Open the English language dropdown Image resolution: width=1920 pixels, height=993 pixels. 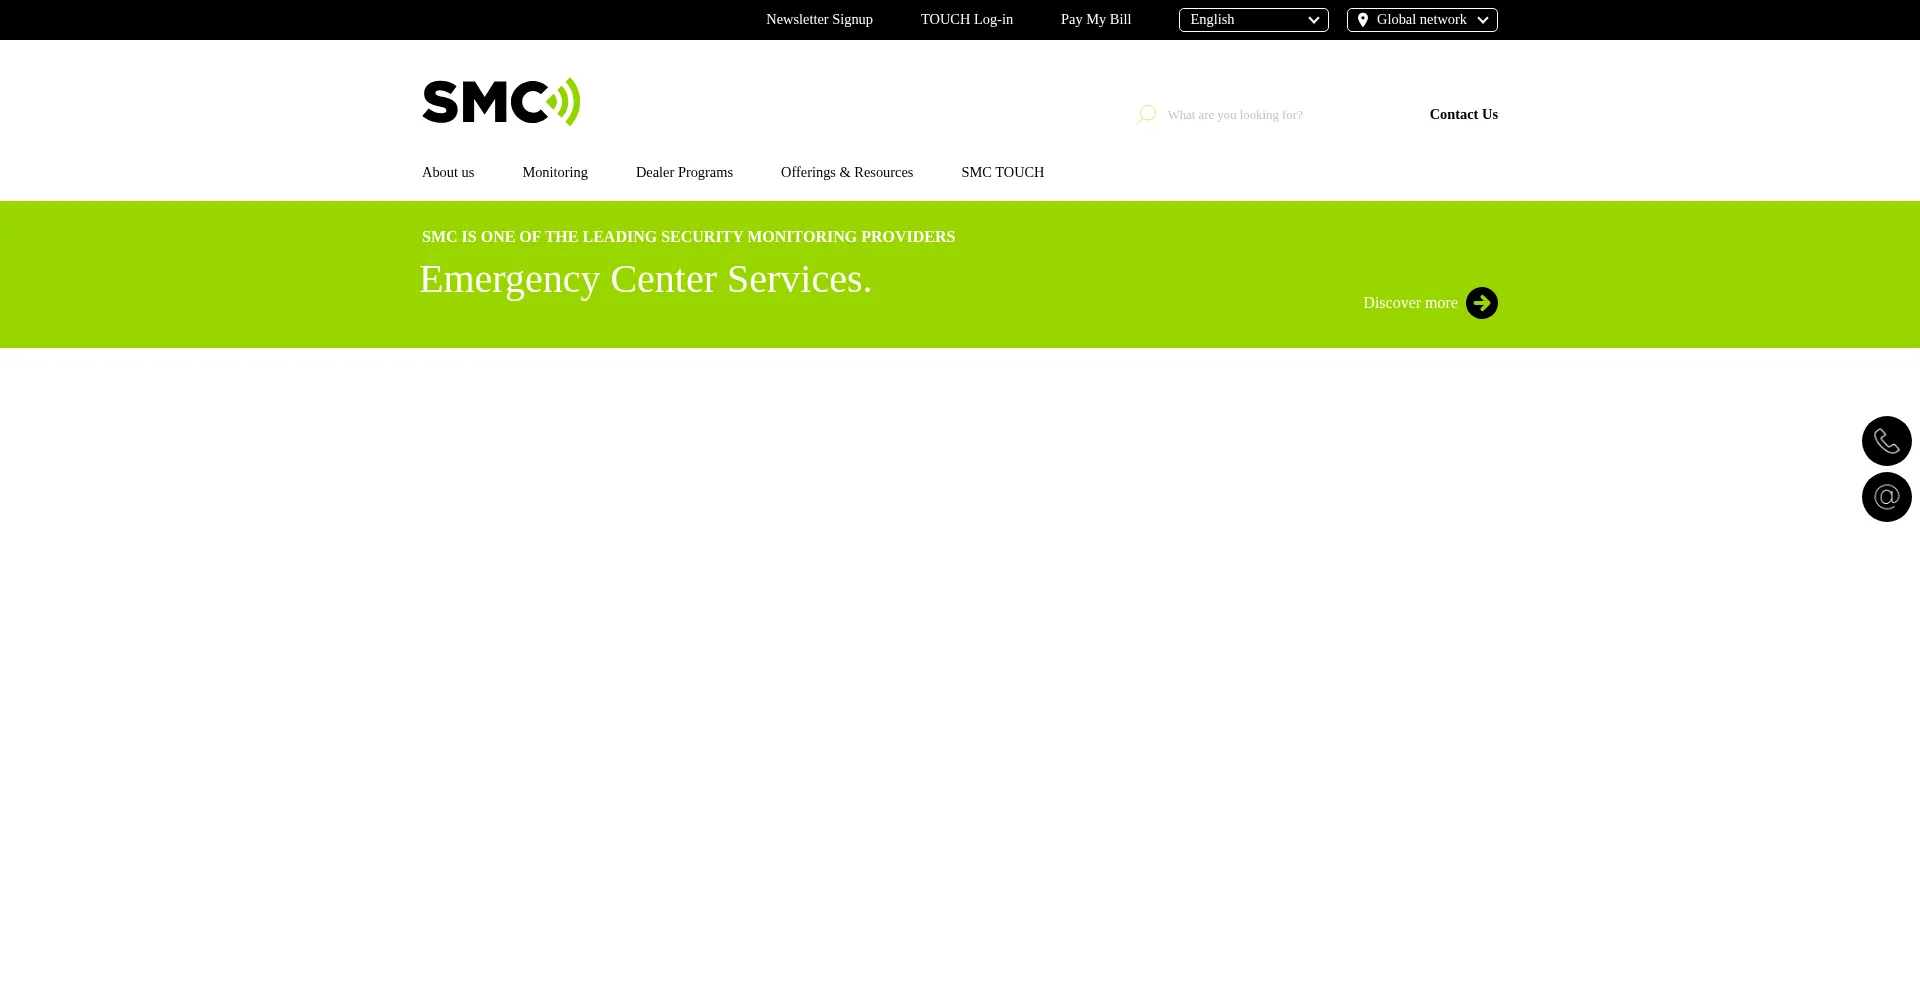click(x=1253, y=20)
